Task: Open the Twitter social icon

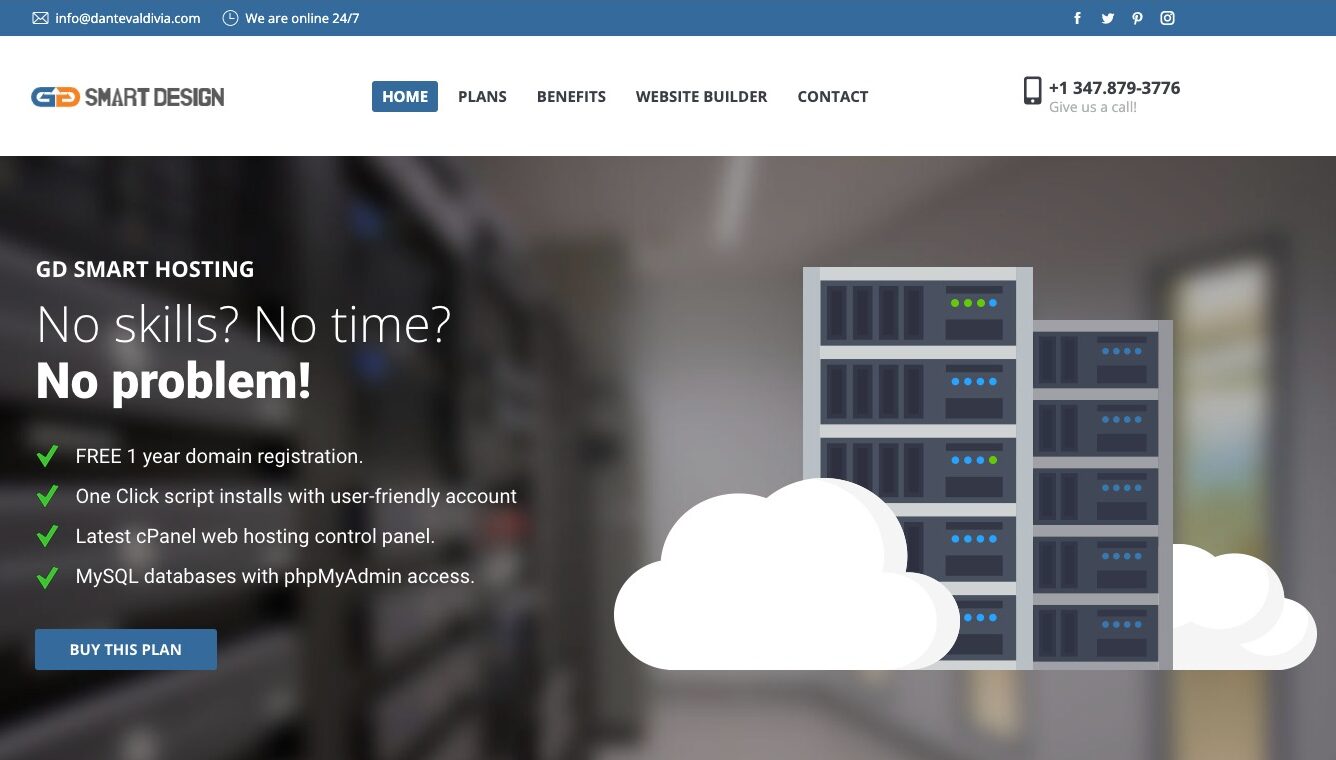Action: coord(1107,18)
